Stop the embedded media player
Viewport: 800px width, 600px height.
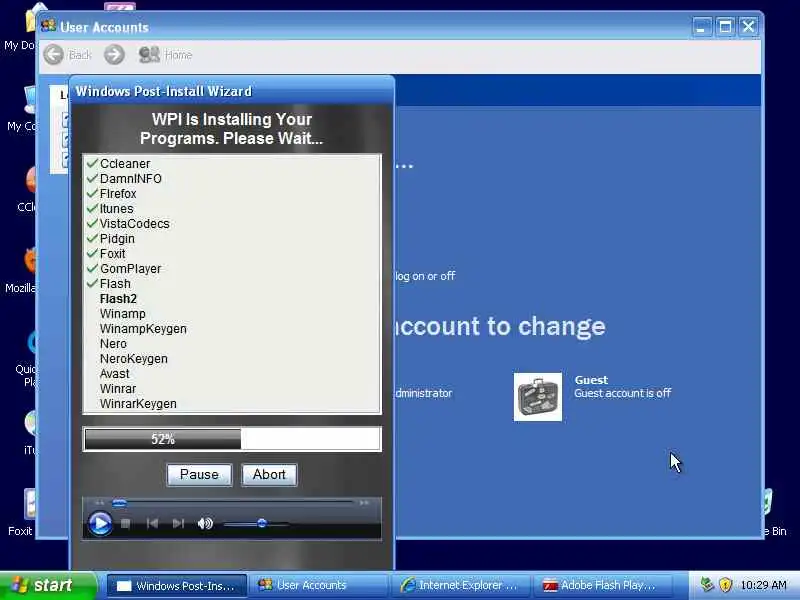(x=126, y=523)
